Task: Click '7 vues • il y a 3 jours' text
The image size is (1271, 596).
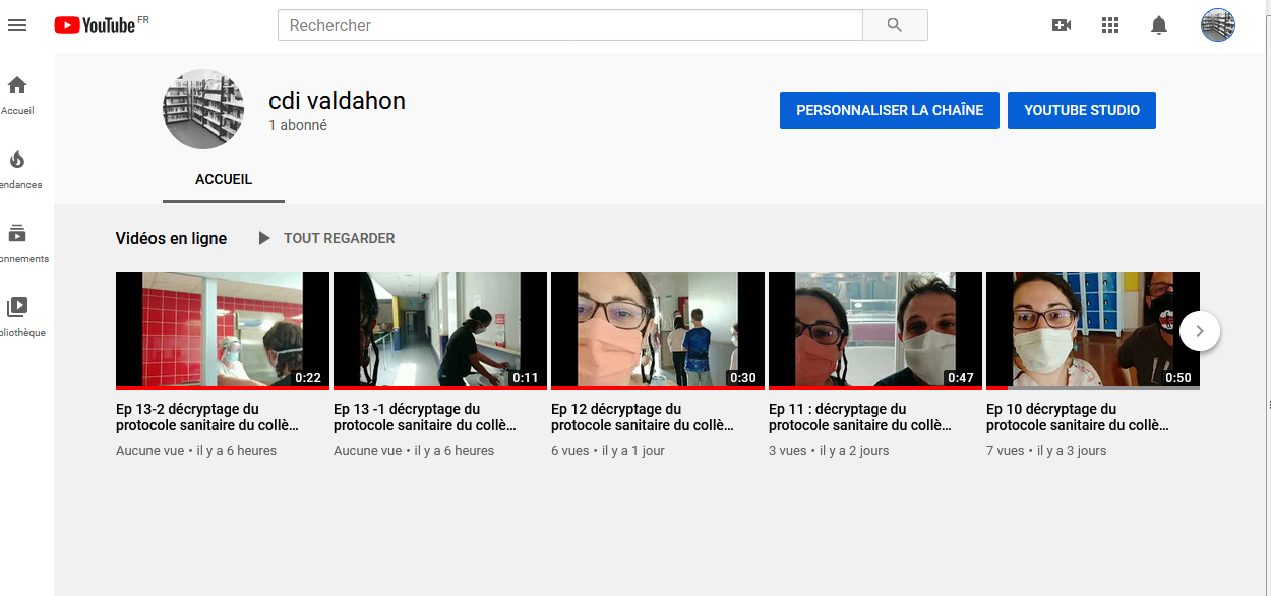Action: [1046, 451]
